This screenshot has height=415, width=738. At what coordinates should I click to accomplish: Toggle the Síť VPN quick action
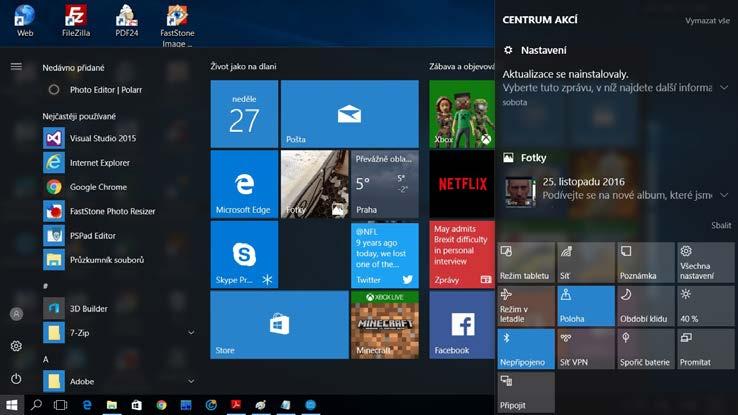point(586,349)
